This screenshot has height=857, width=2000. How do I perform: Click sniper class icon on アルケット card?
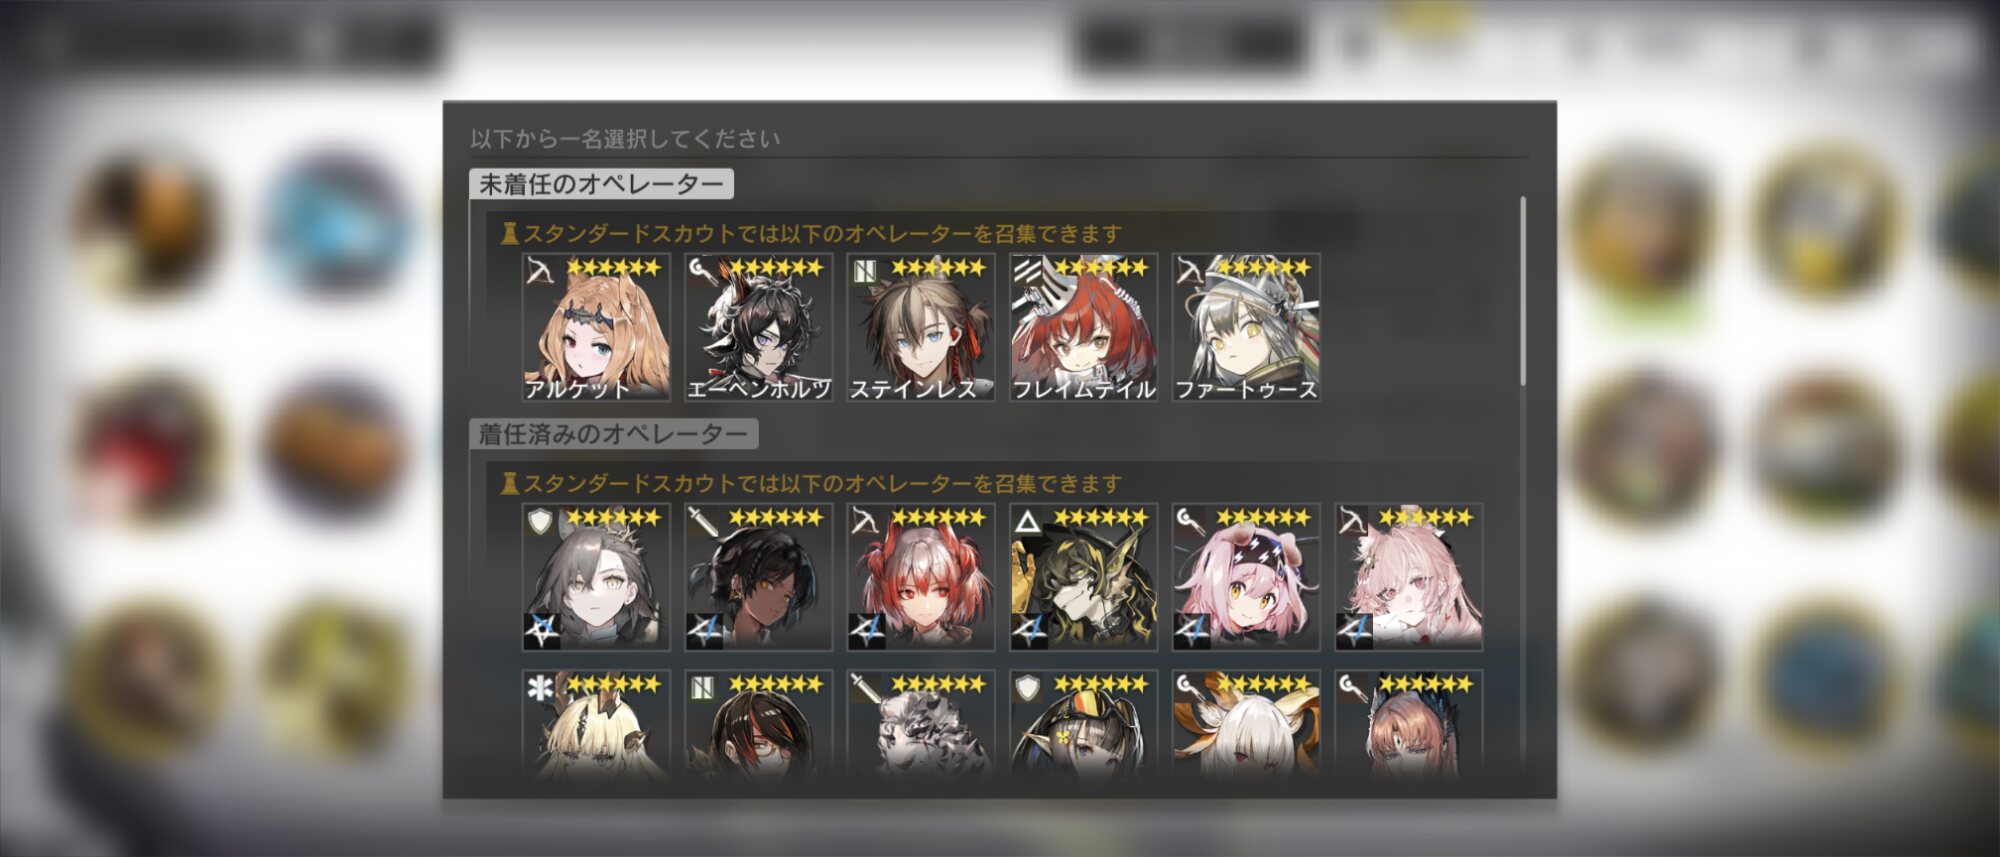tap(540, 270)
